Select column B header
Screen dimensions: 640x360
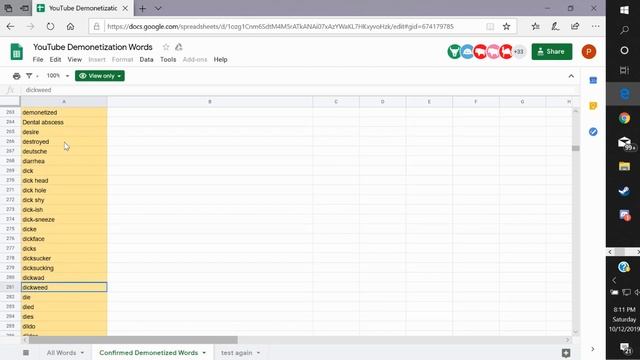(210, 102)
